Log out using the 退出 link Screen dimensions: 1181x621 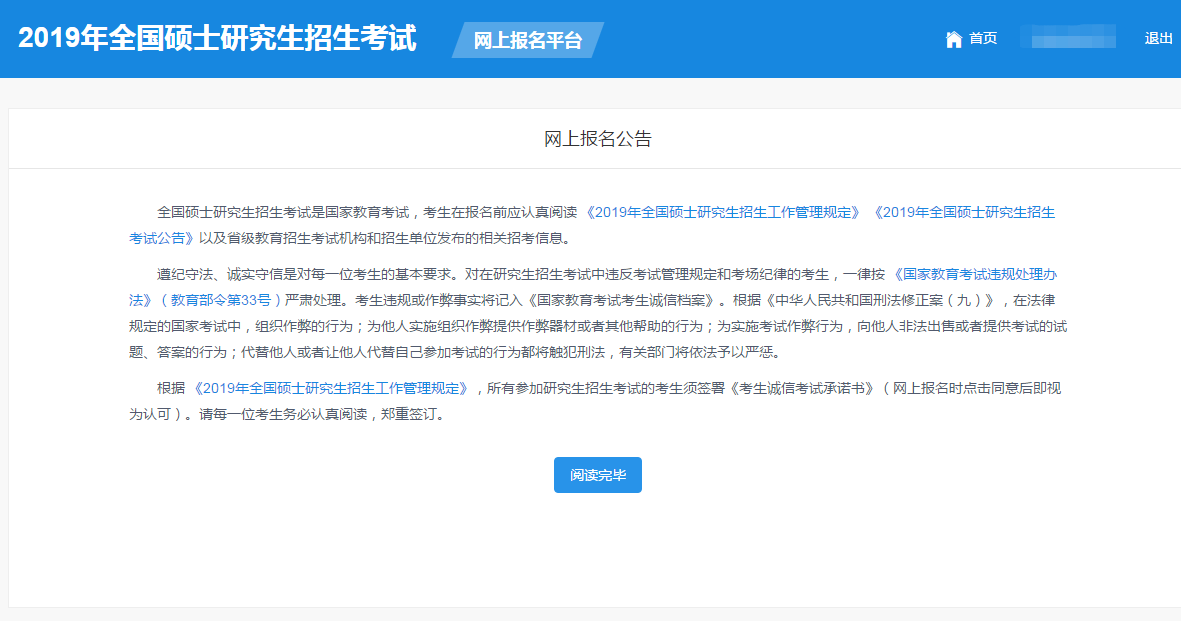(x=1158, y=39)
